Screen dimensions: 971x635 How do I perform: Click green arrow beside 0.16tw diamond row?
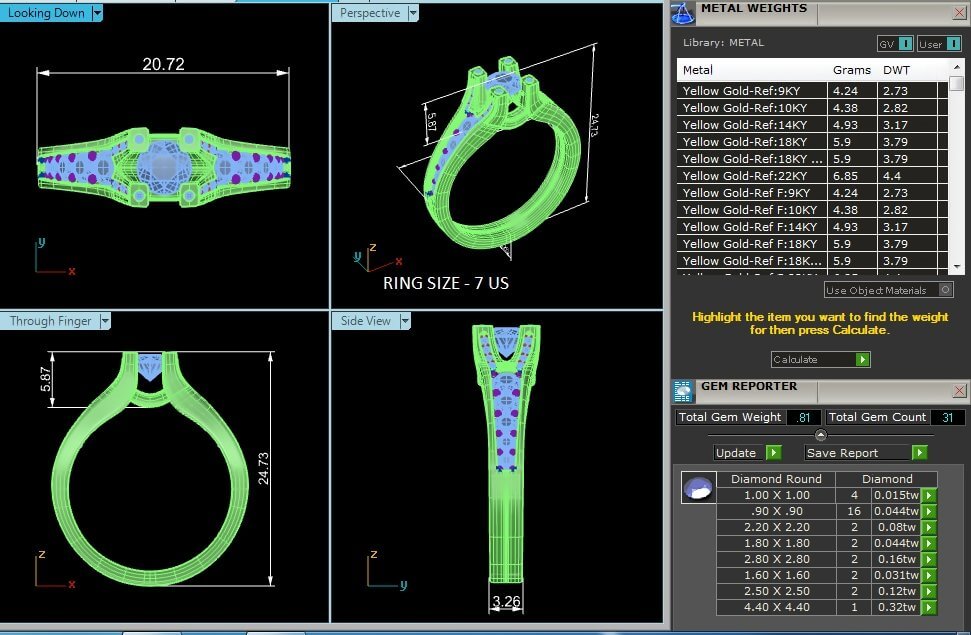click(x=929, y=560)
